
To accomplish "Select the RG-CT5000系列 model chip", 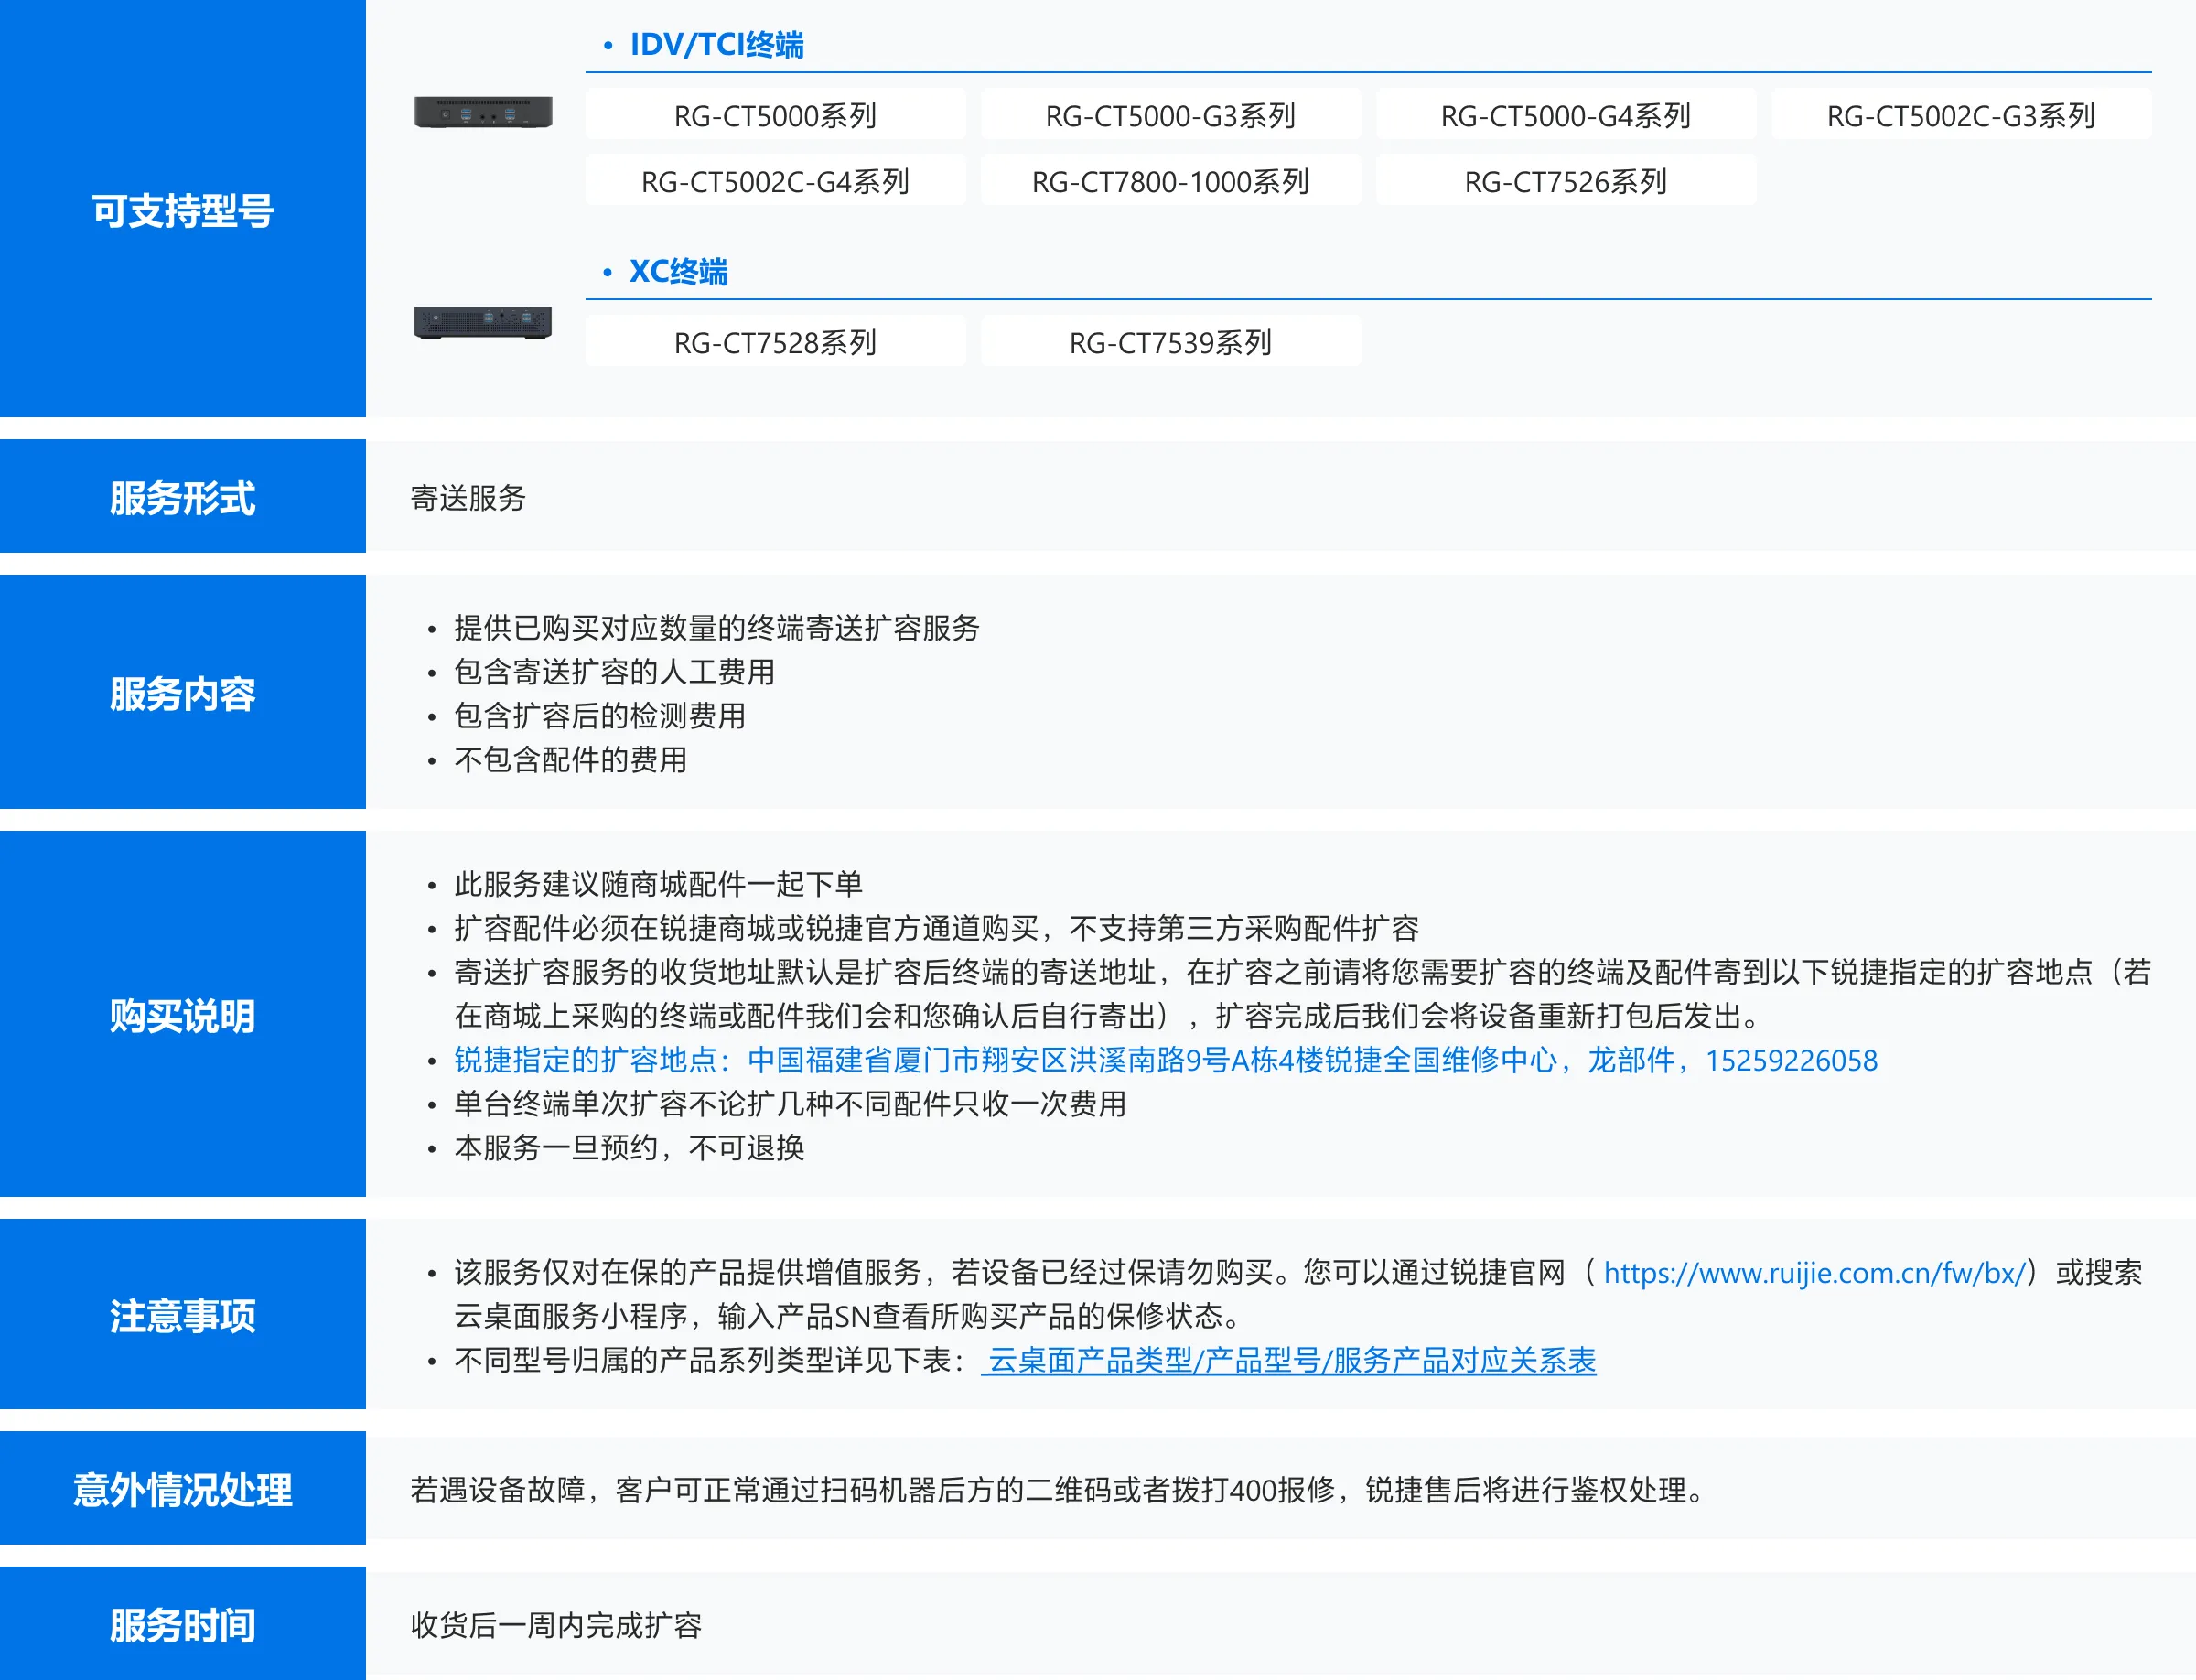I will point(775,116).
